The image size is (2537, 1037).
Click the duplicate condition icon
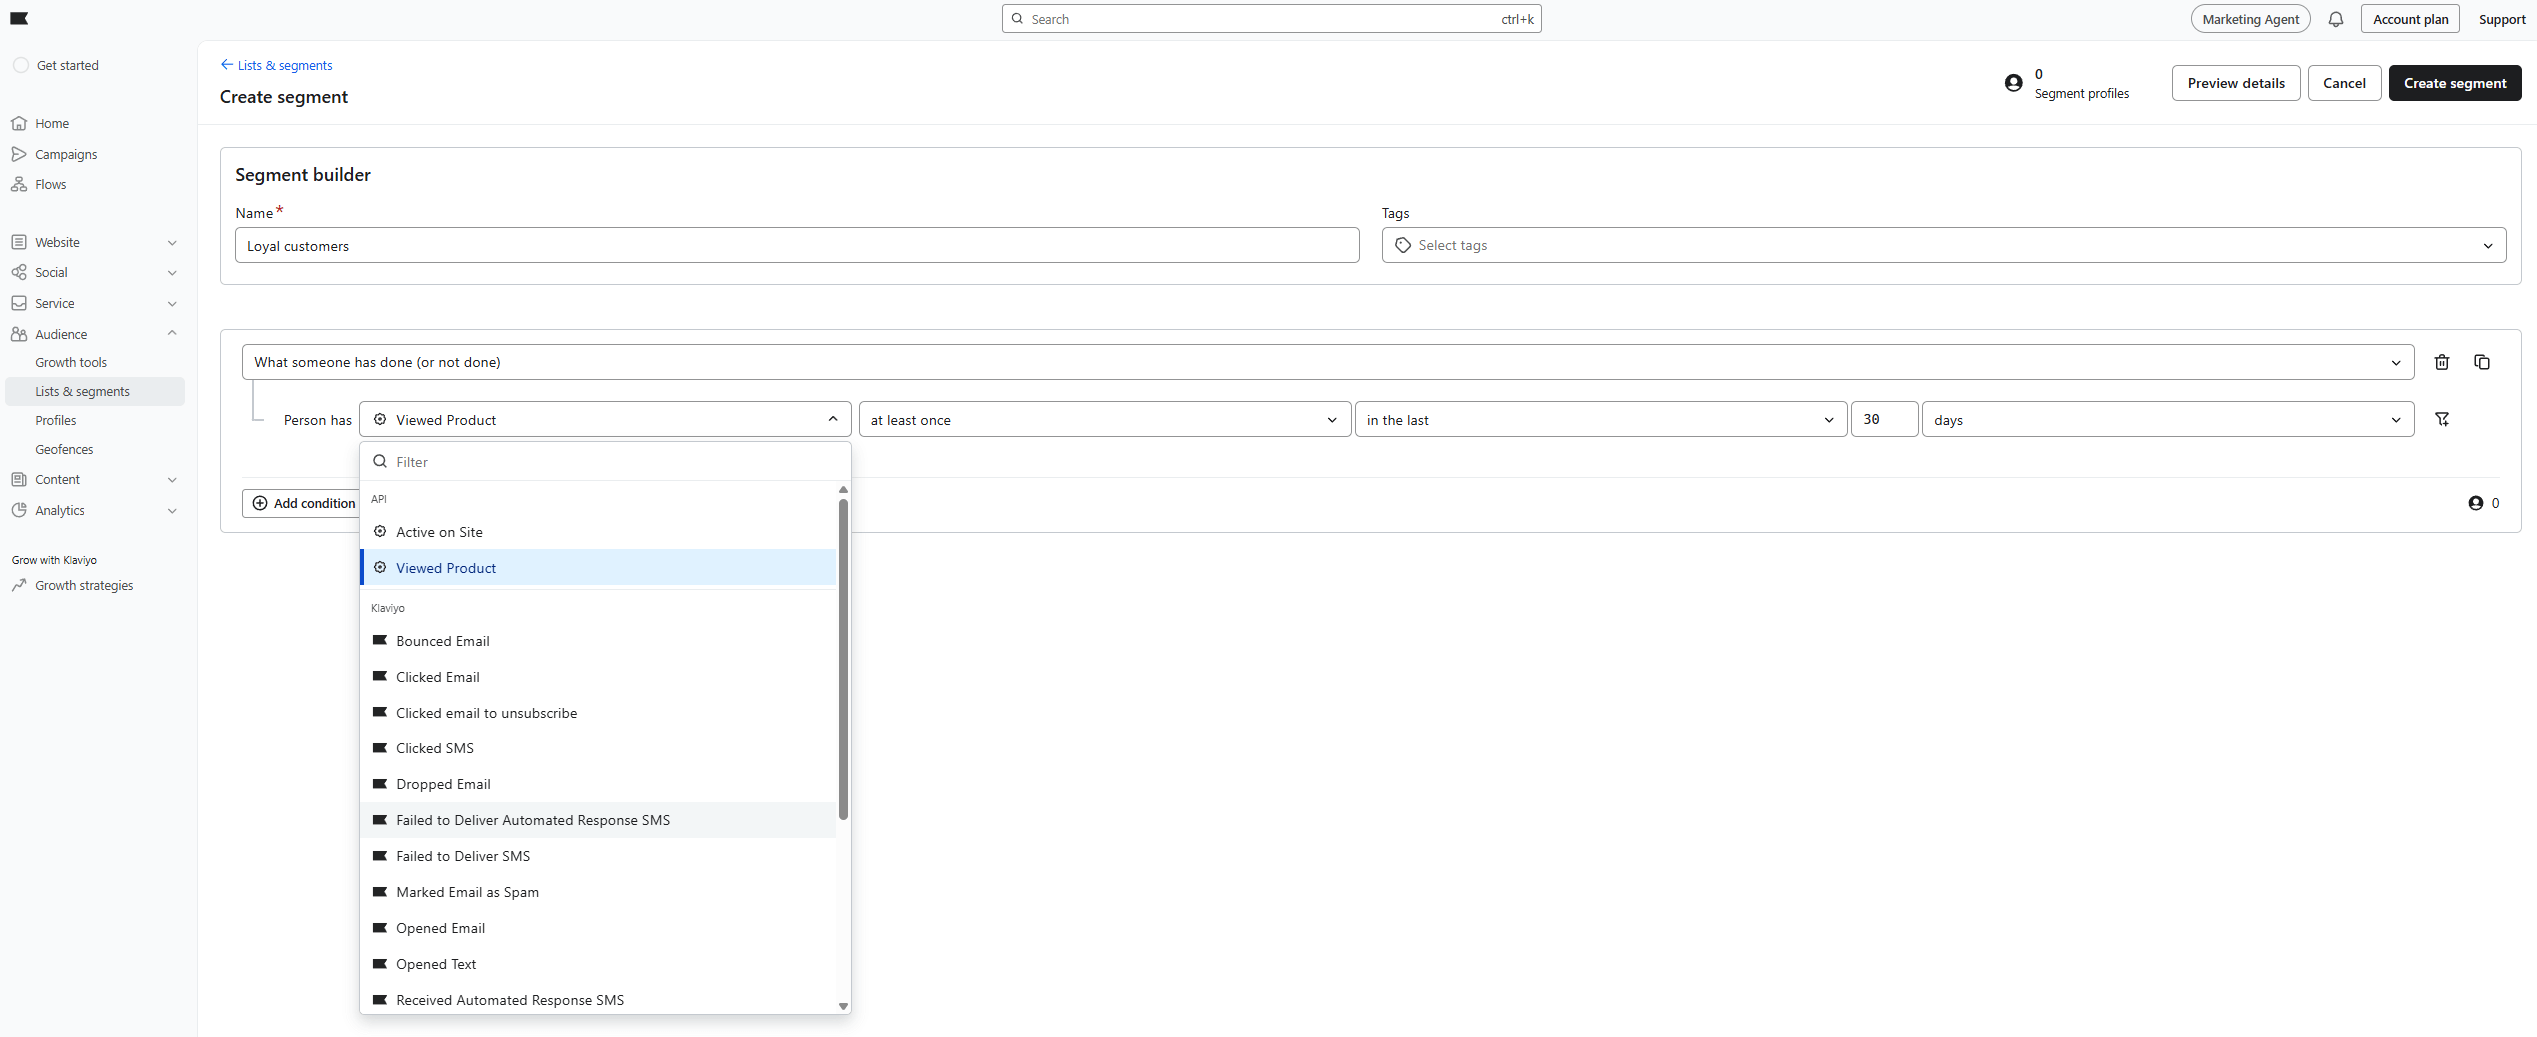(x=2482, y=362)
